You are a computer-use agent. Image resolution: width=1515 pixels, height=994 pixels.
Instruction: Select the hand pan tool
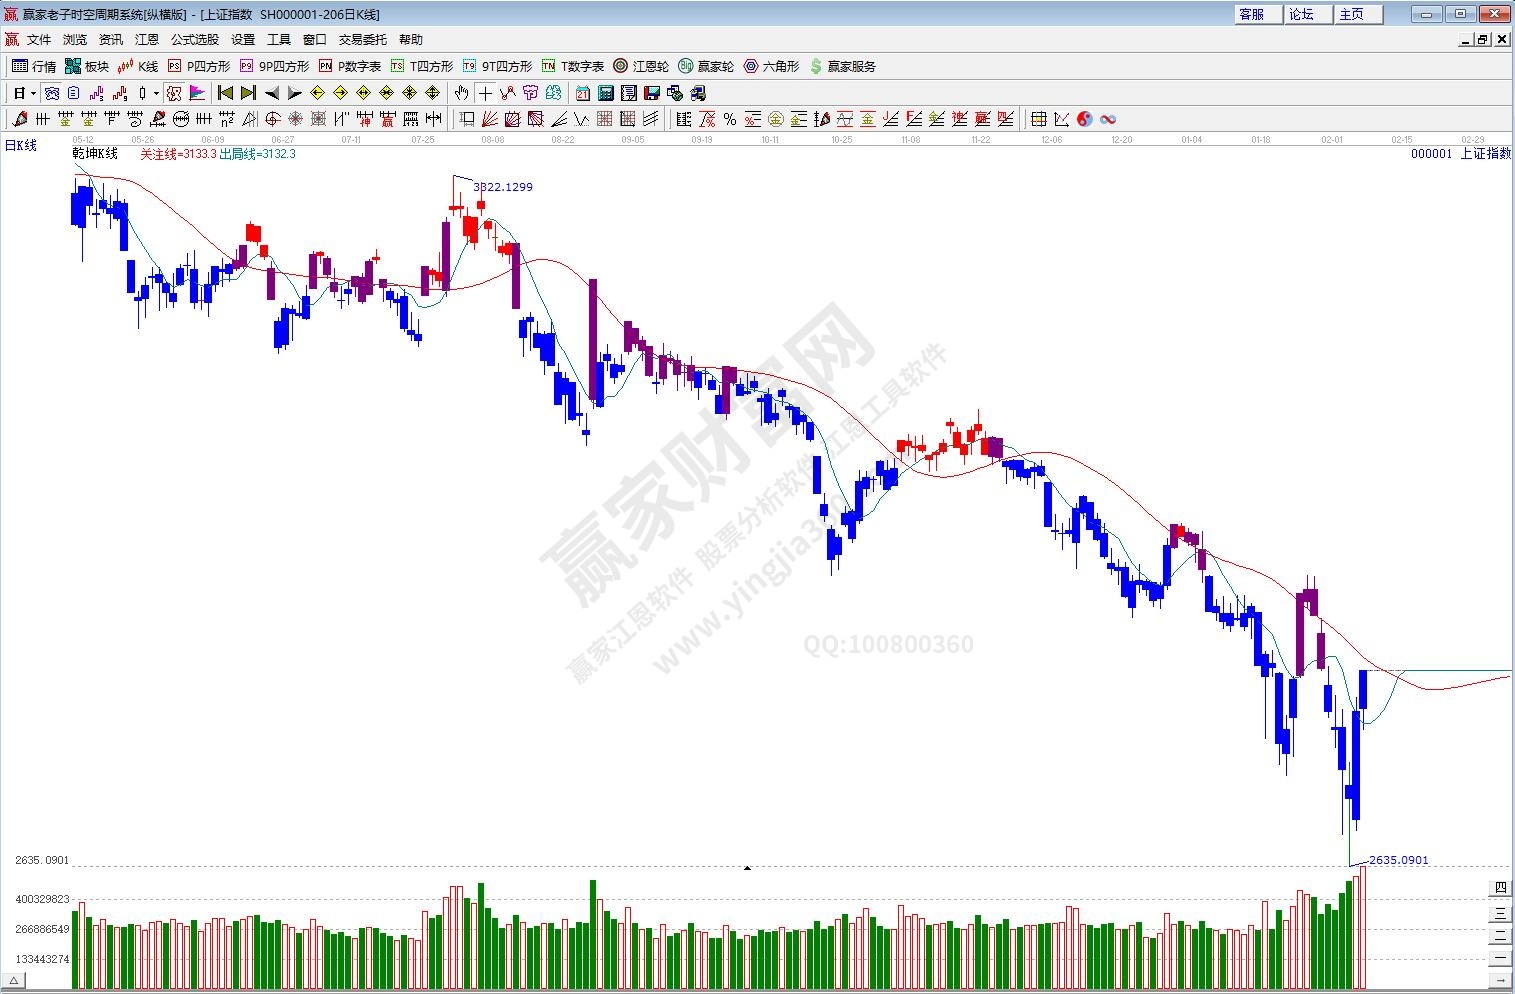click(x=462, y=93)
